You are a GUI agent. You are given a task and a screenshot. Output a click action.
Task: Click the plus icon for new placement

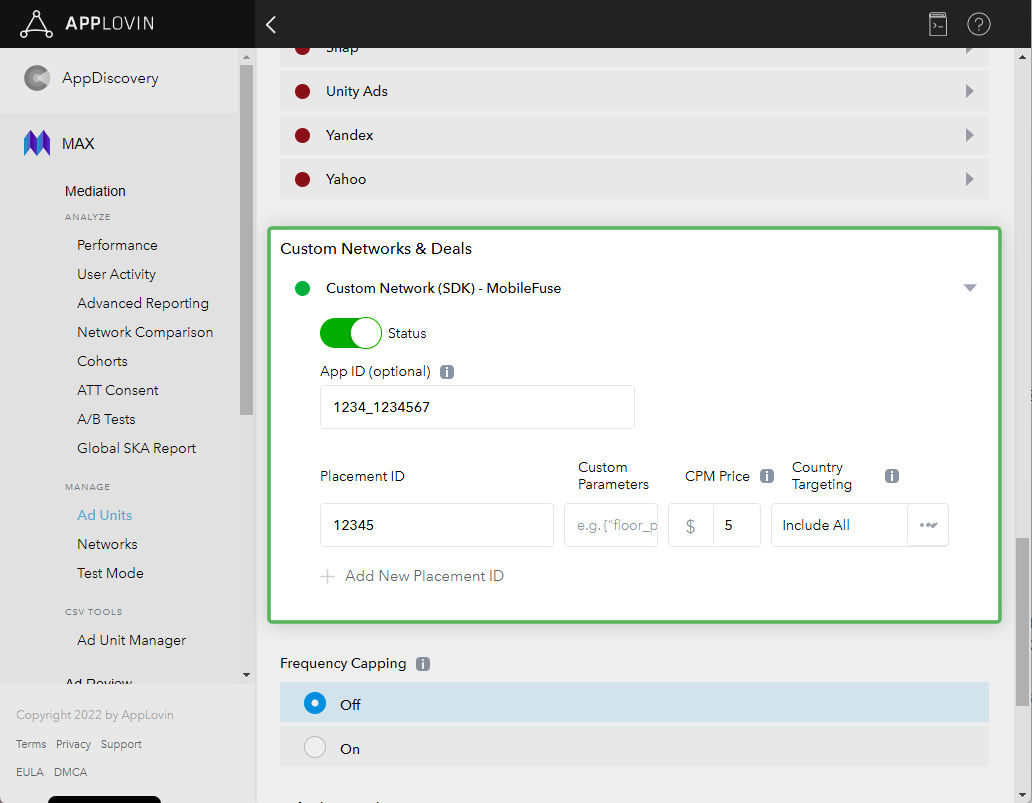click(327, 577)
